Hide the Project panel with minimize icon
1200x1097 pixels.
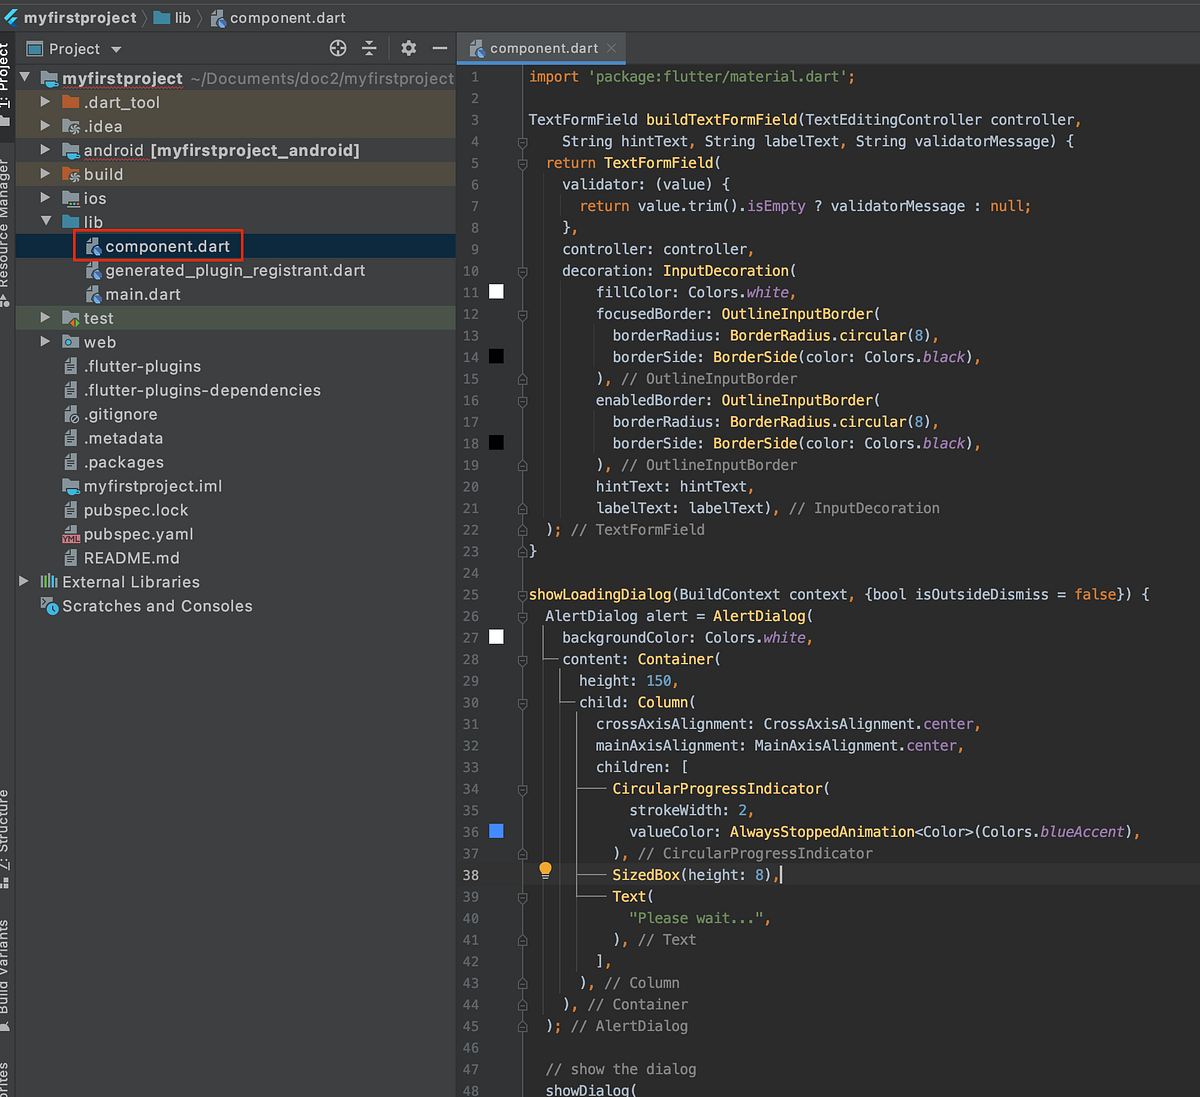tap(439, 48)
